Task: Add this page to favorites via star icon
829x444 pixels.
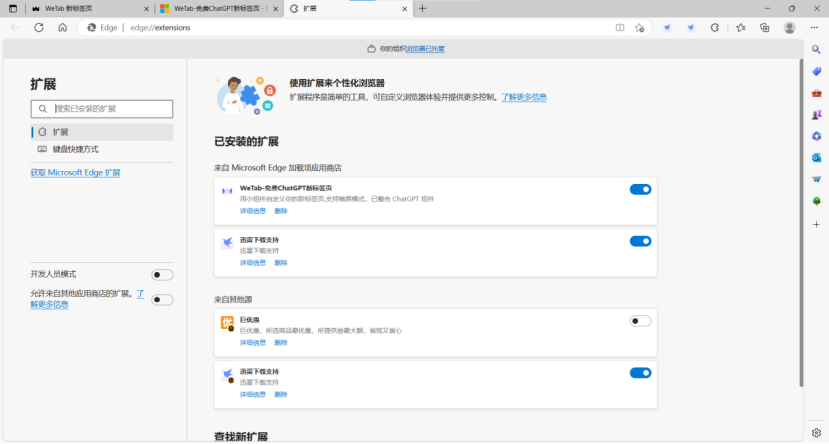Action: 640,27
